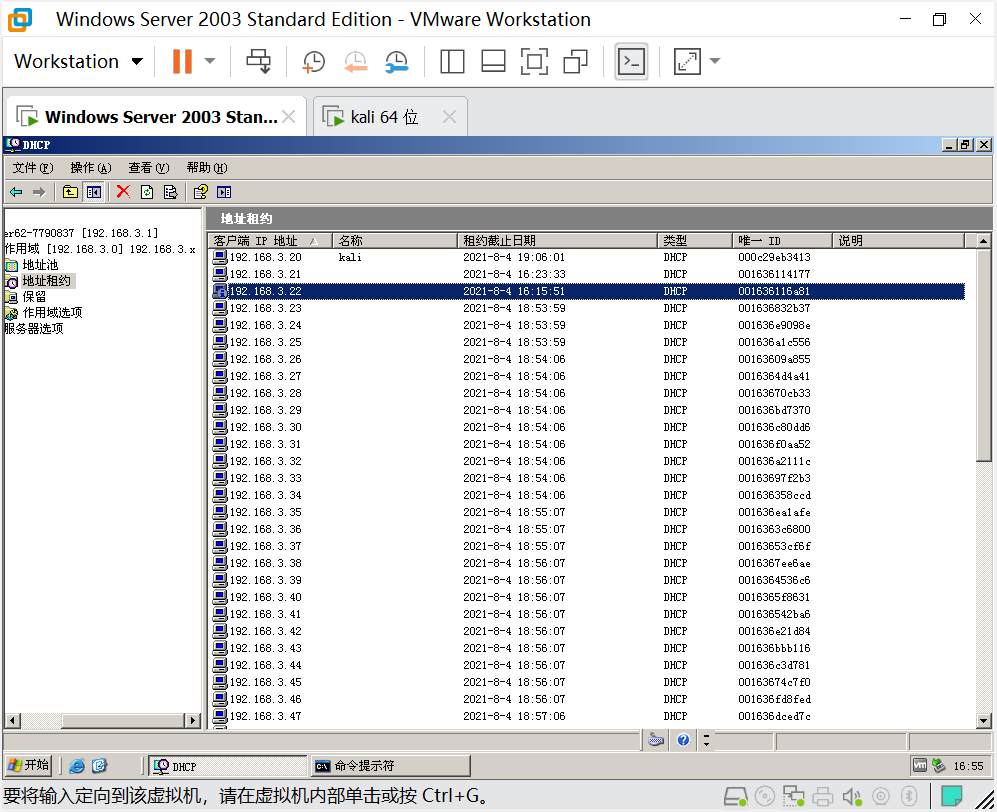The image size is (997, 812).
Task: Toggle the thumbnail bar view
Action: click(x=493, y=62)
